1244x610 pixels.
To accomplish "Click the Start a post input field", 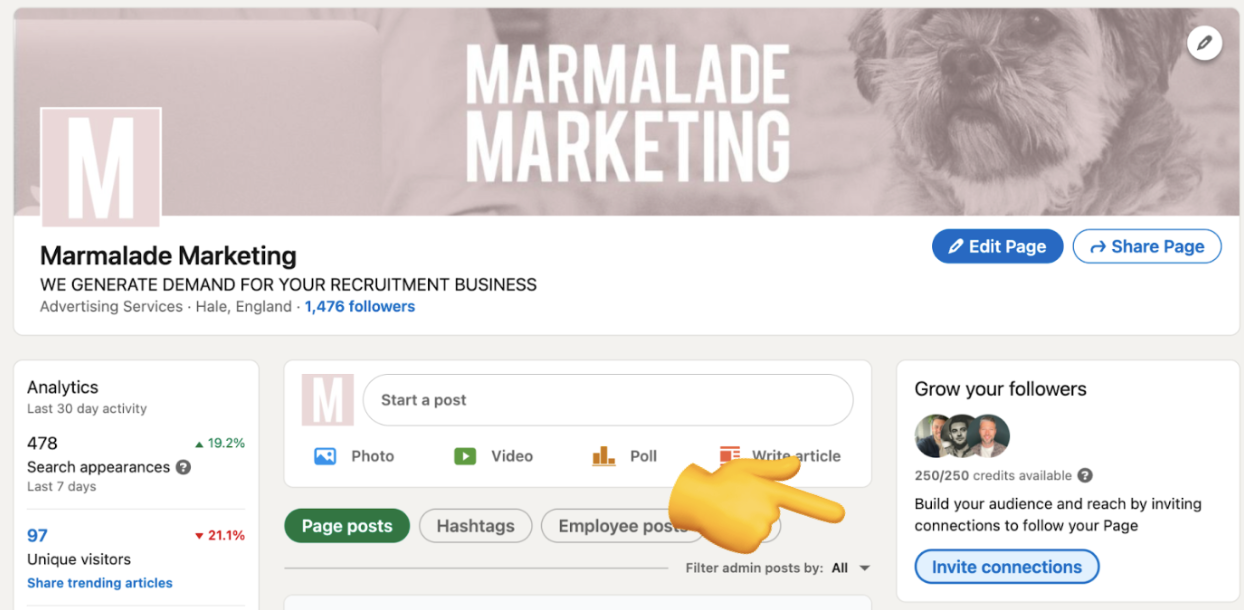I will tap(608, 400).
